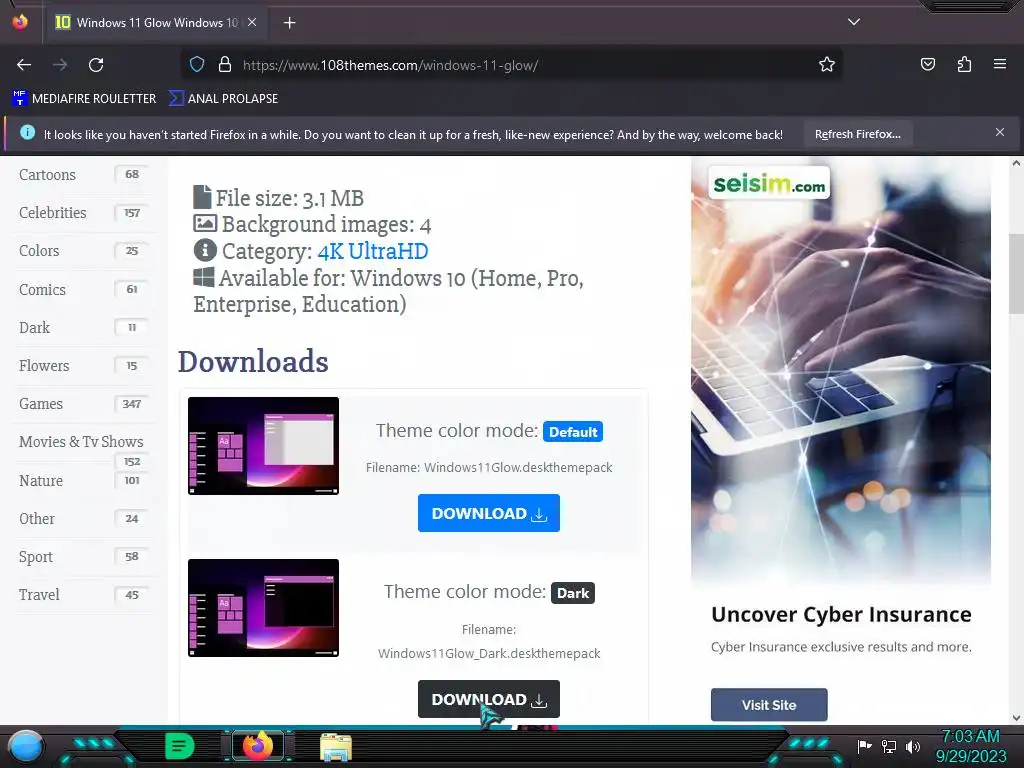This screenshot has height=768, width=1024.
Task: Open the Extensions puzzle icon
Action: [x=964, y=64]
